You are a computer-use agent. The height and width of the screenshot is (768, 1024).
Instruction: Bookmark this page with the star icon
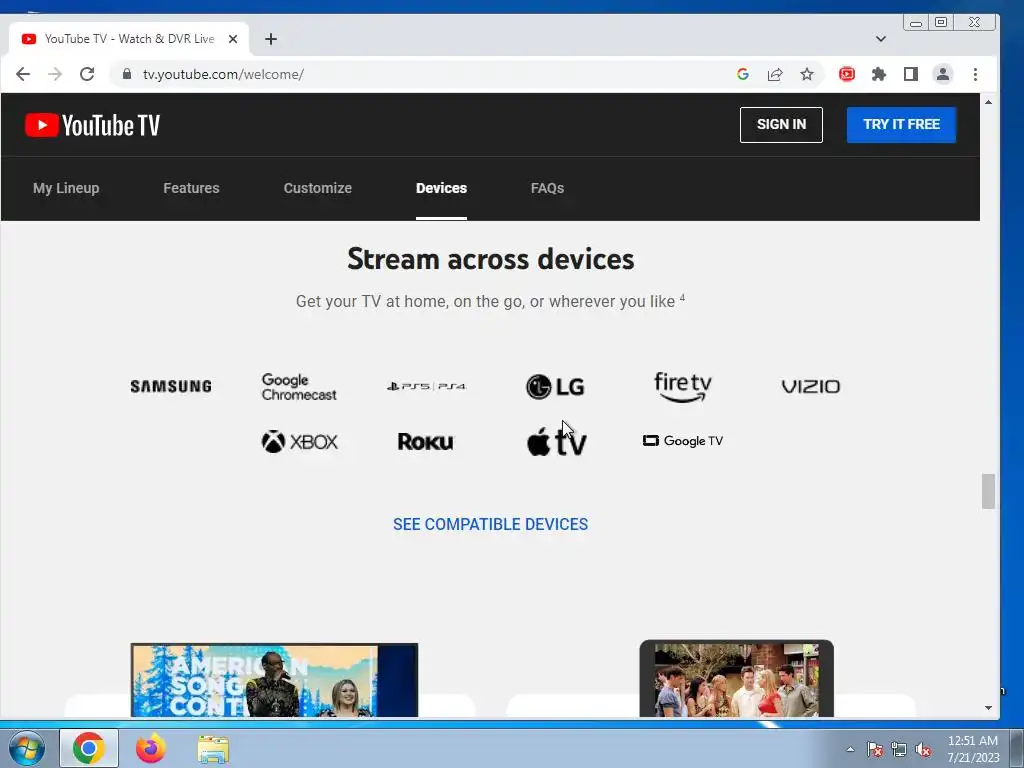[807, 74]
